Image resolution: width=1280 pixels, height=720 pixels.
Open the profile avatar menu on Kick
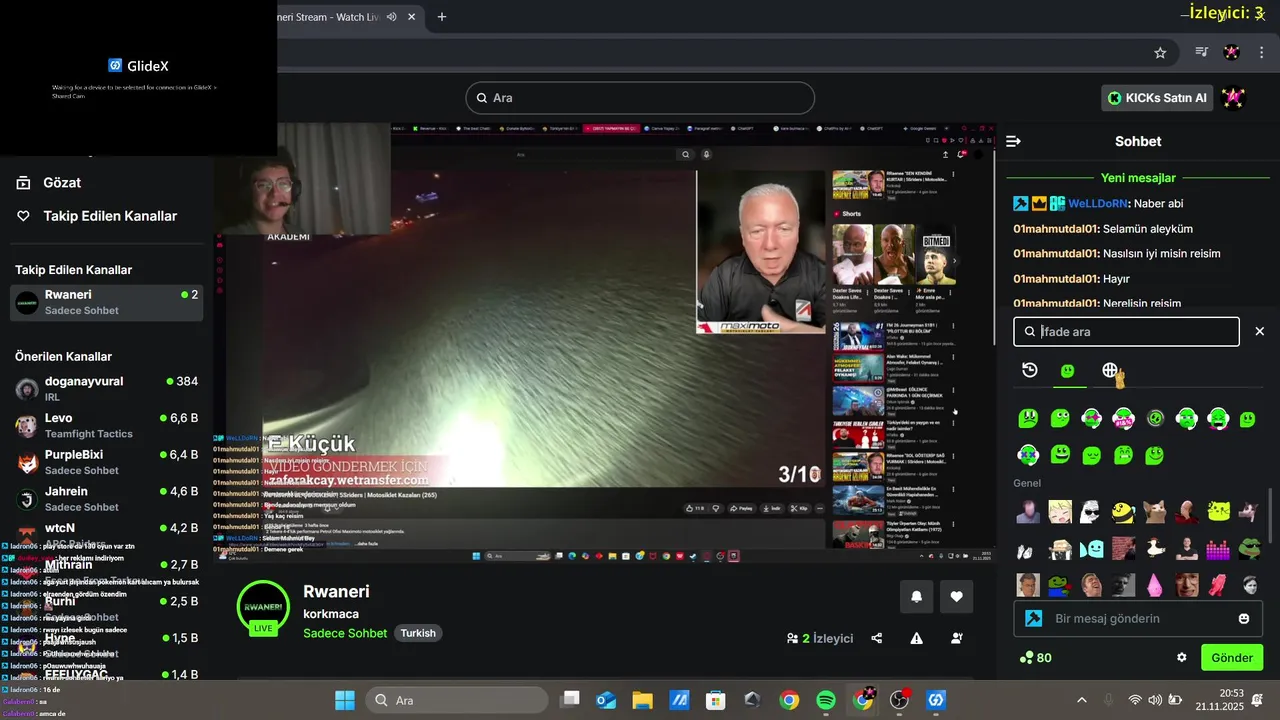[x=1234, y=97]
